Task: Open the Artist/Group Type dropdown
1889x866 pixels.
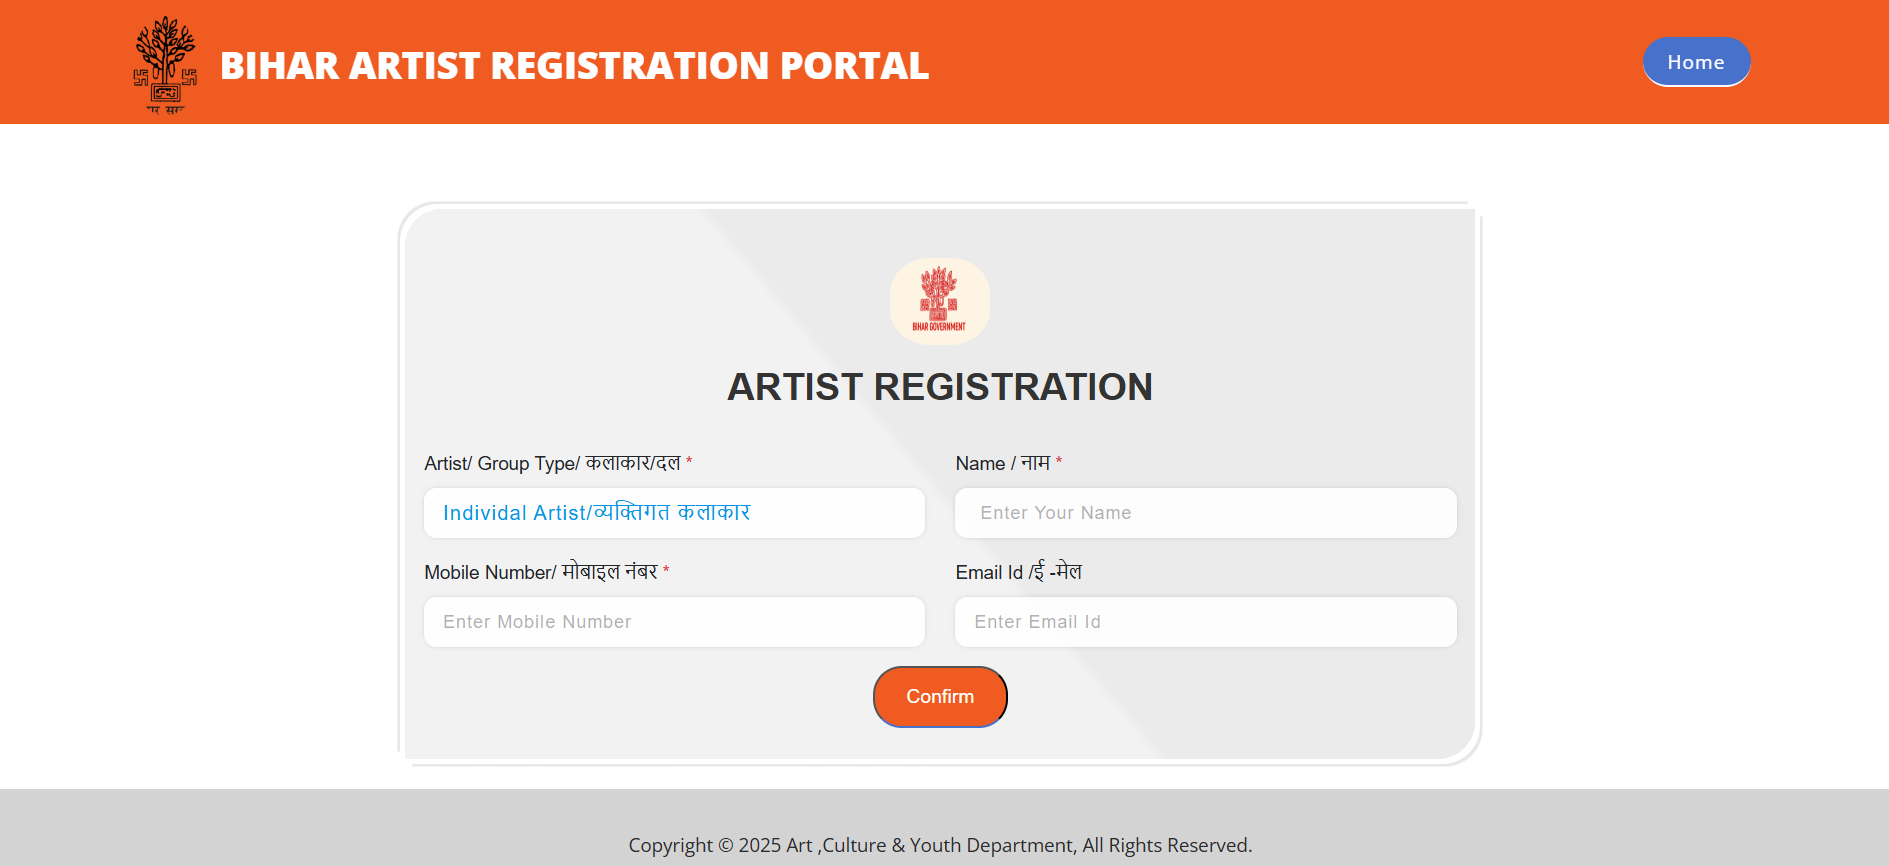Action: click(x=674, y=513)
